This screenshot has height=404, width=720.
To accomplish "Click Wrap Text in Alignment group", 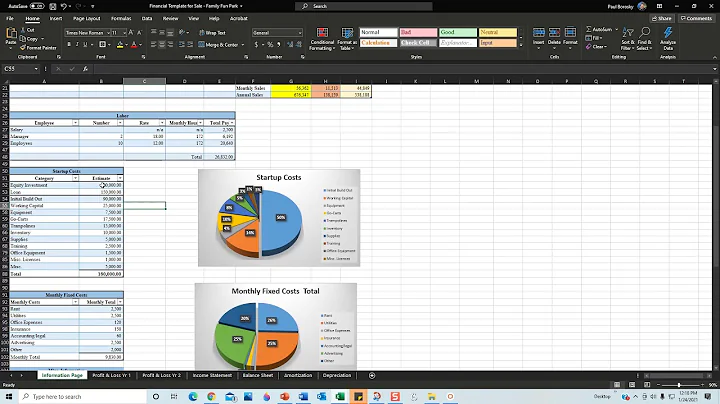I will [x=212, y=33].
